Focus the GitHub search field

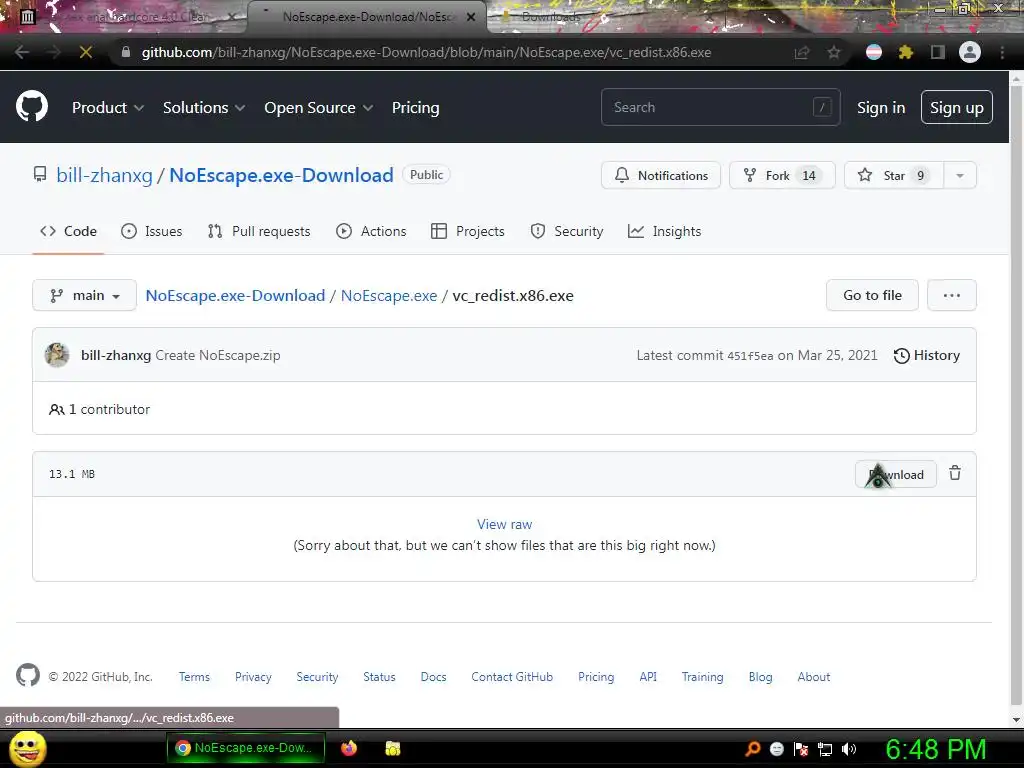720,107
